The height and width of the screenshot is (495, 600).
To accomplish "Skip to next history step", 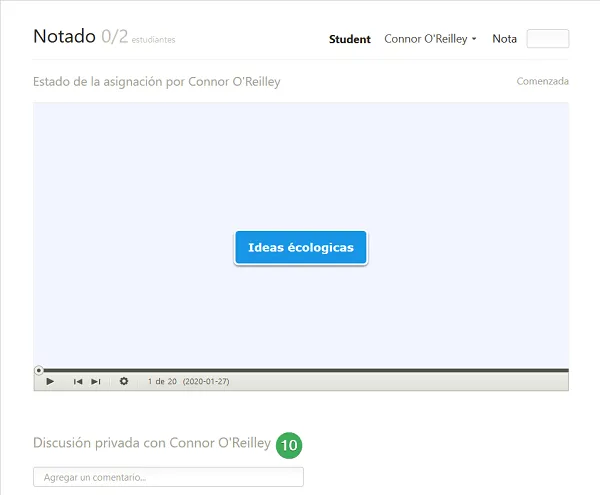I will coord(96,381).
